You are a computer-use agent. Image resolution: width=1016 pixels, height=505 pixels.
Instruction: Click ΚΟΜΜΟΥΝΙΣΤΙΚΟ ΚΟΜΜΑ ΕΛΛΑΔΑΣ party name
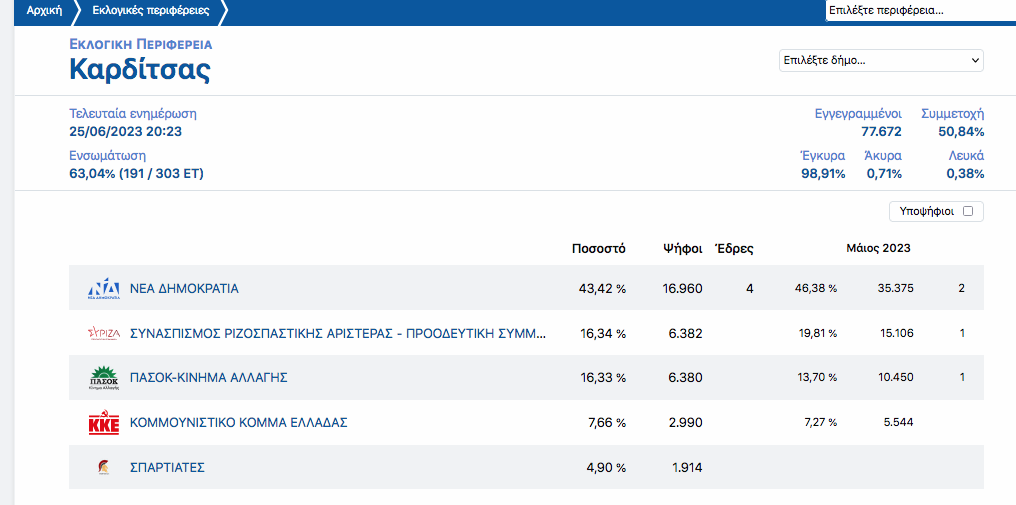tap(238, 423)
